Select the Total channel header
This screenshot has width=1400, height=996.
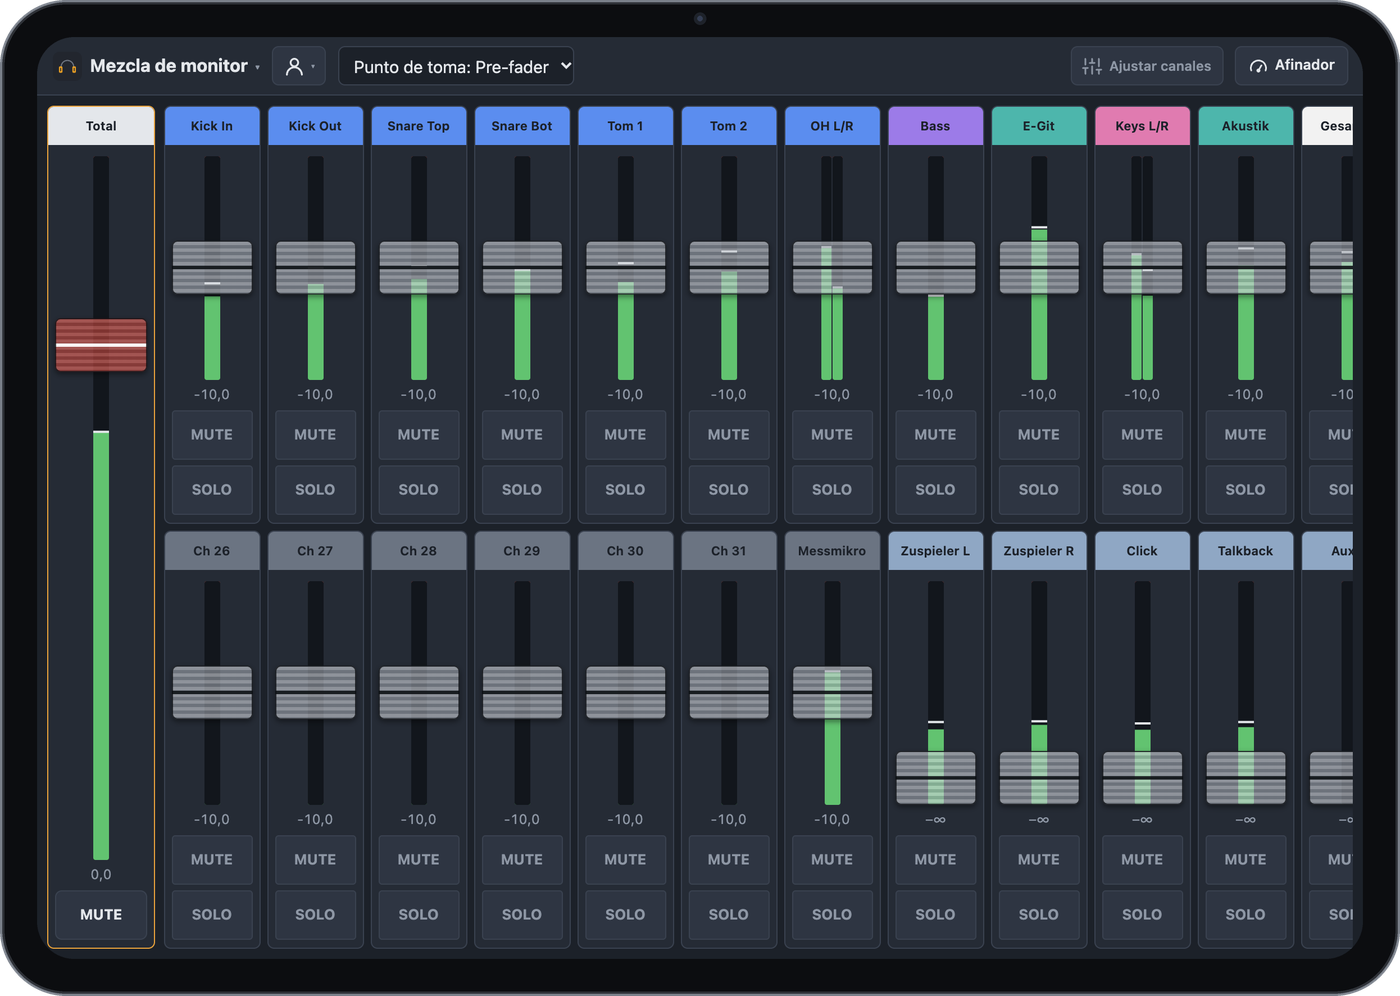pos(101,126)
